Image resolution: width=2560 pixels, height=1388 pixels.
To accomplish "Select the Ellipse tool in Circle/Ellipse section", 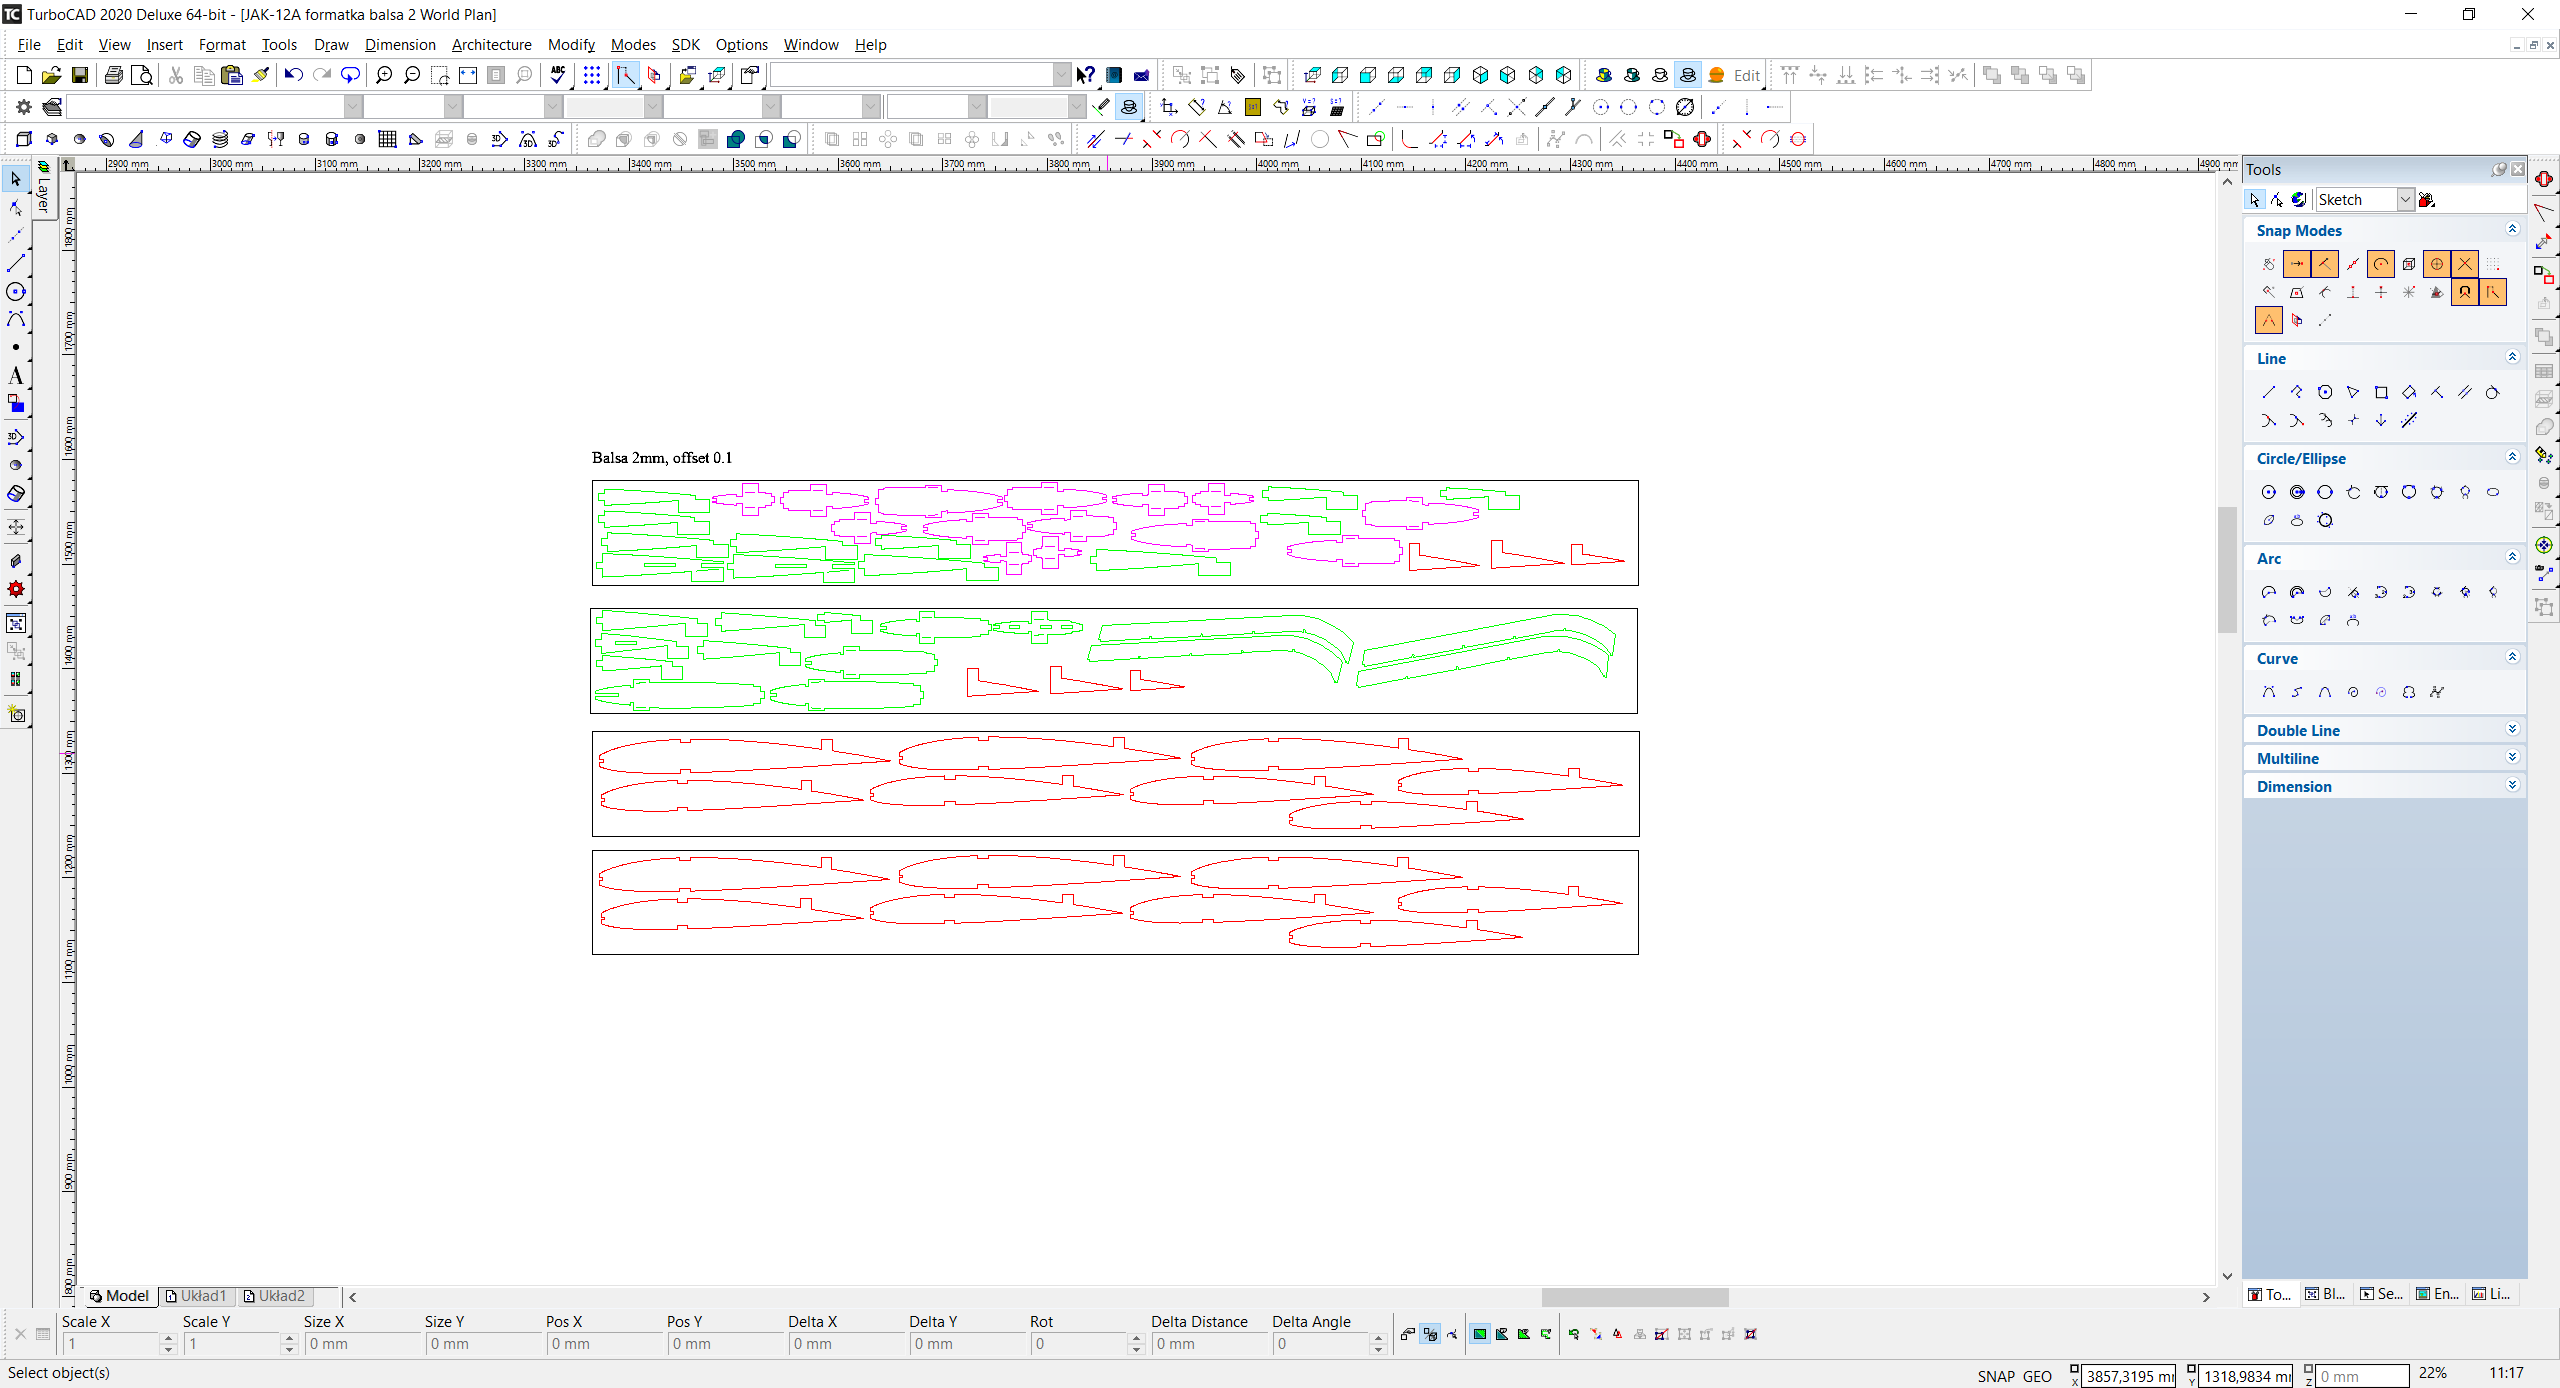I will [2493, 492].
